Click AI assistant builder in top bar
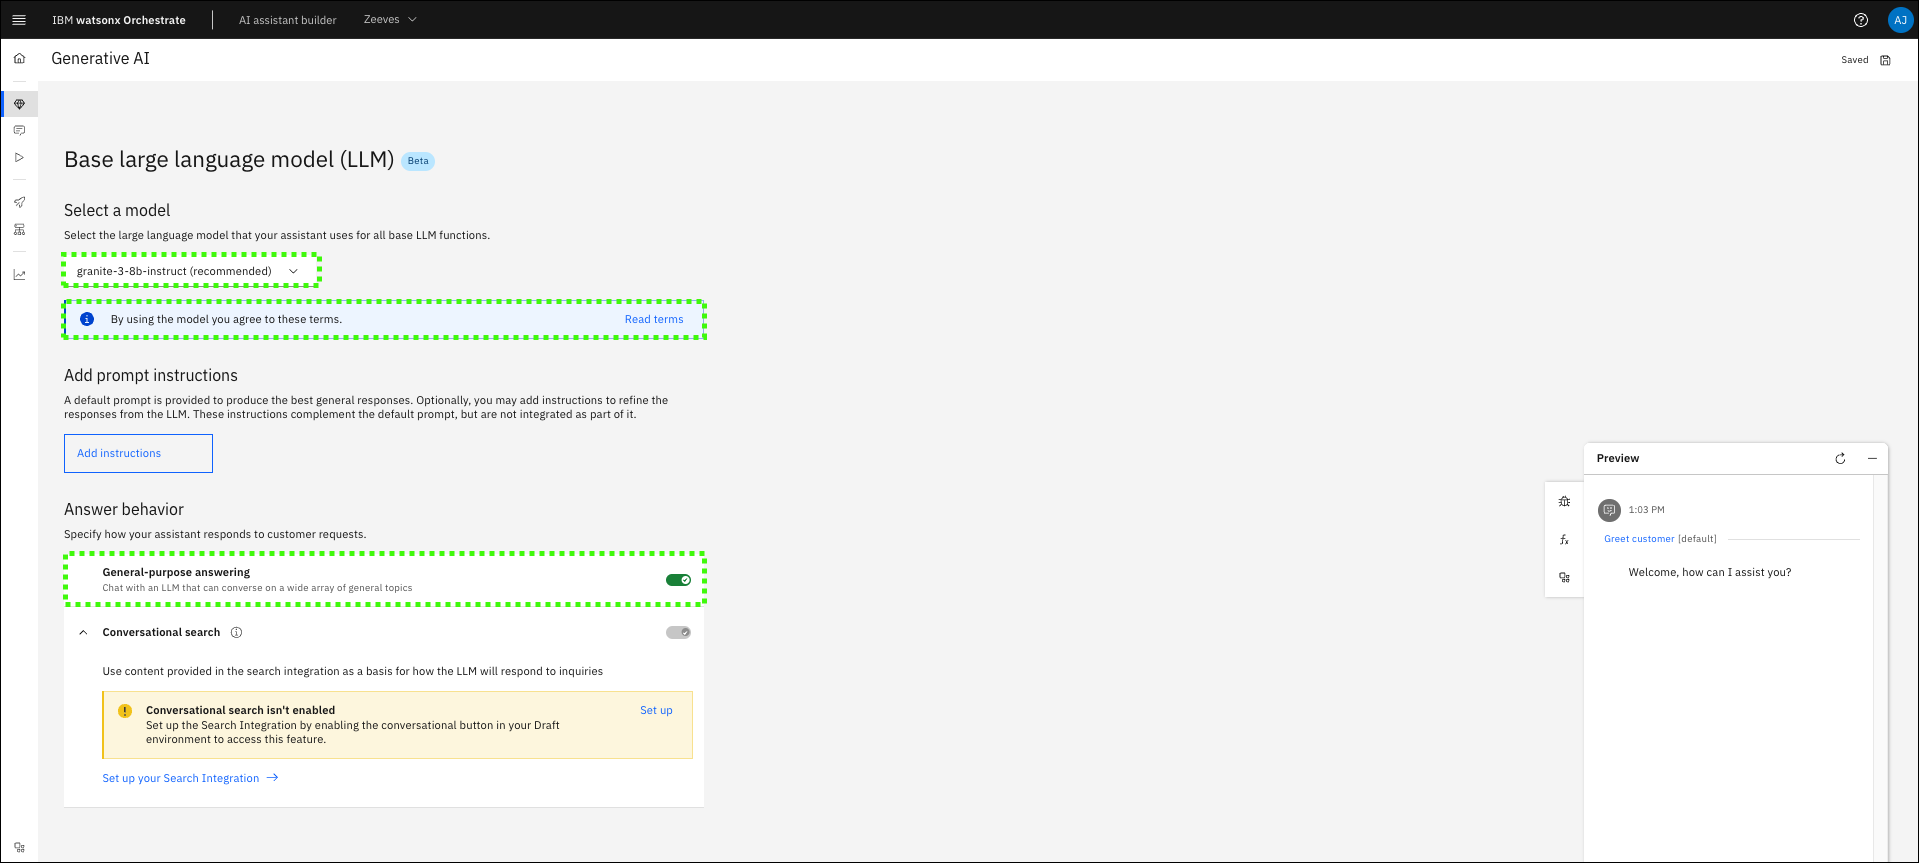This screenshot has height=863, width=1919. click(x=287, y=20)
